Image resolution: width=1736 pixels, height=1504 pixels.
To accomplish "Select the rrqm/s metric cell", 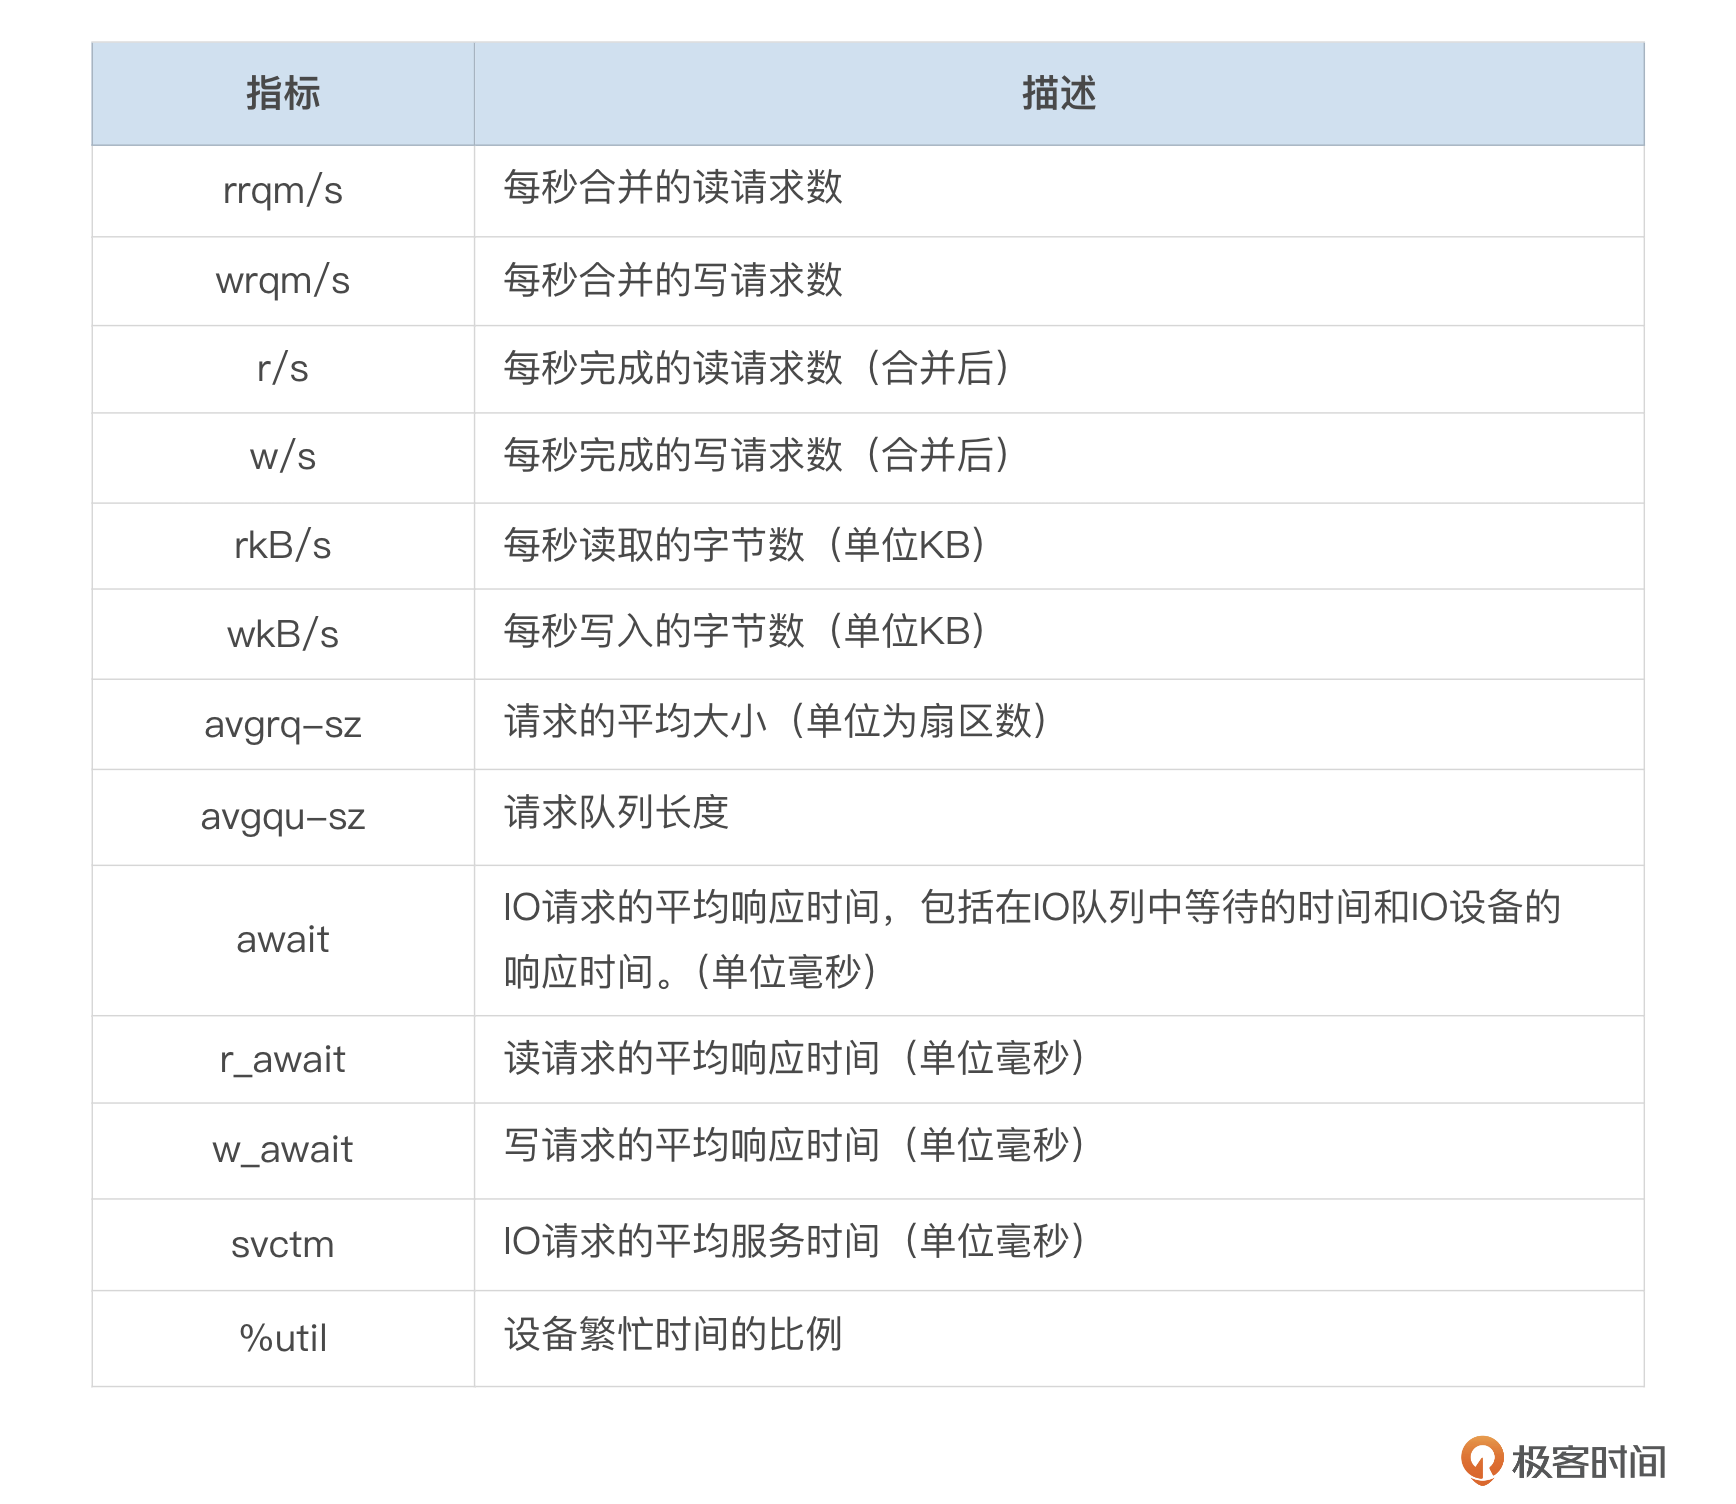I will (283, 190).
